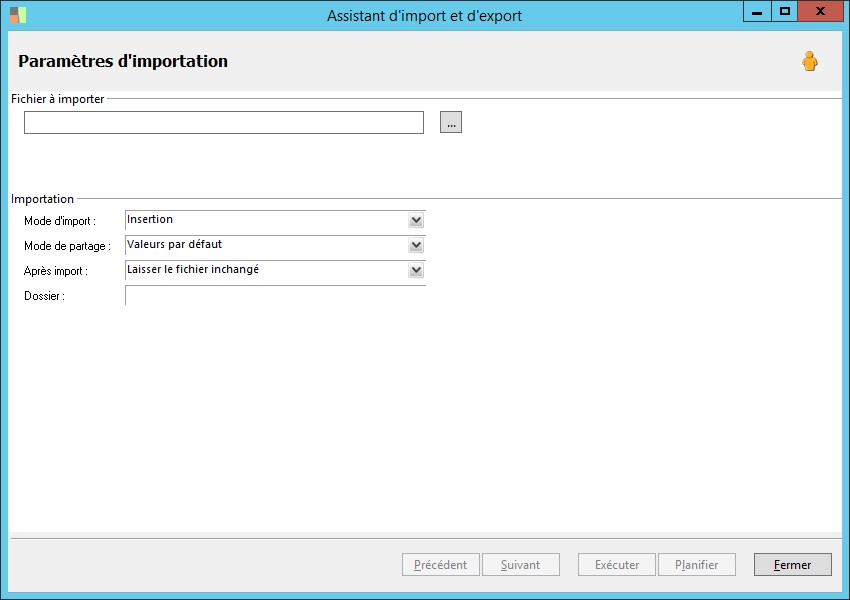Open file browser with the ellipsis button
This screenshot has height=600, width=850.
tap(451, 122)
